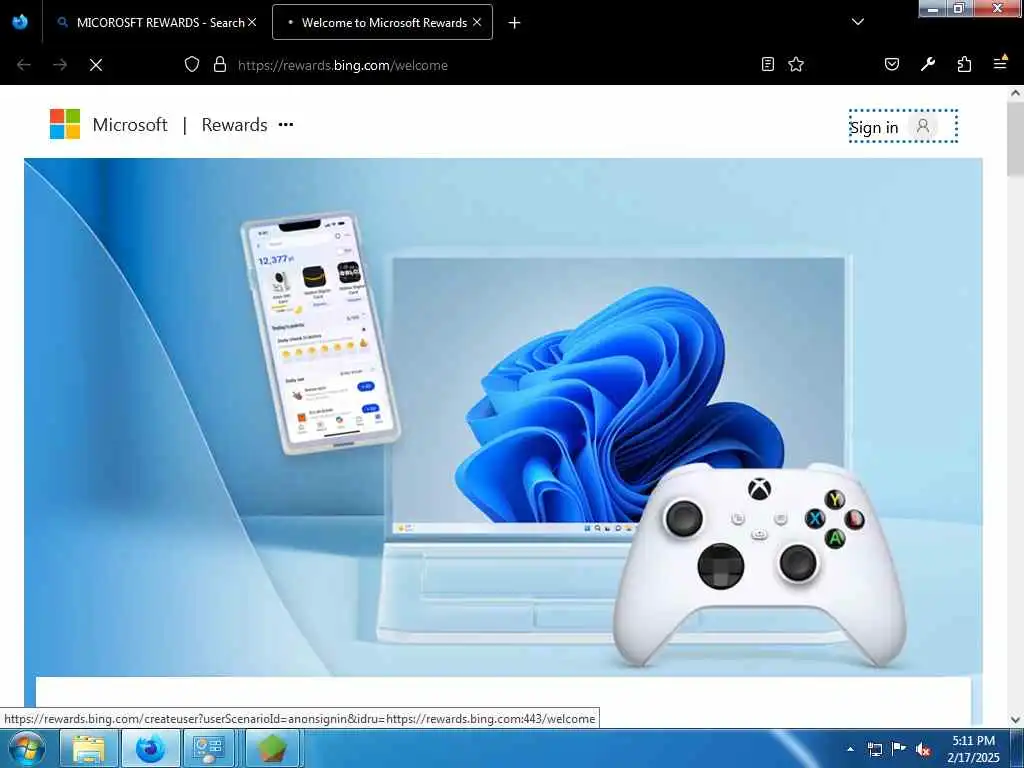The width and height of the screenshot is (1024, 768).
Task: Click the user avatar icon beside Sign in
Action: 923,125
